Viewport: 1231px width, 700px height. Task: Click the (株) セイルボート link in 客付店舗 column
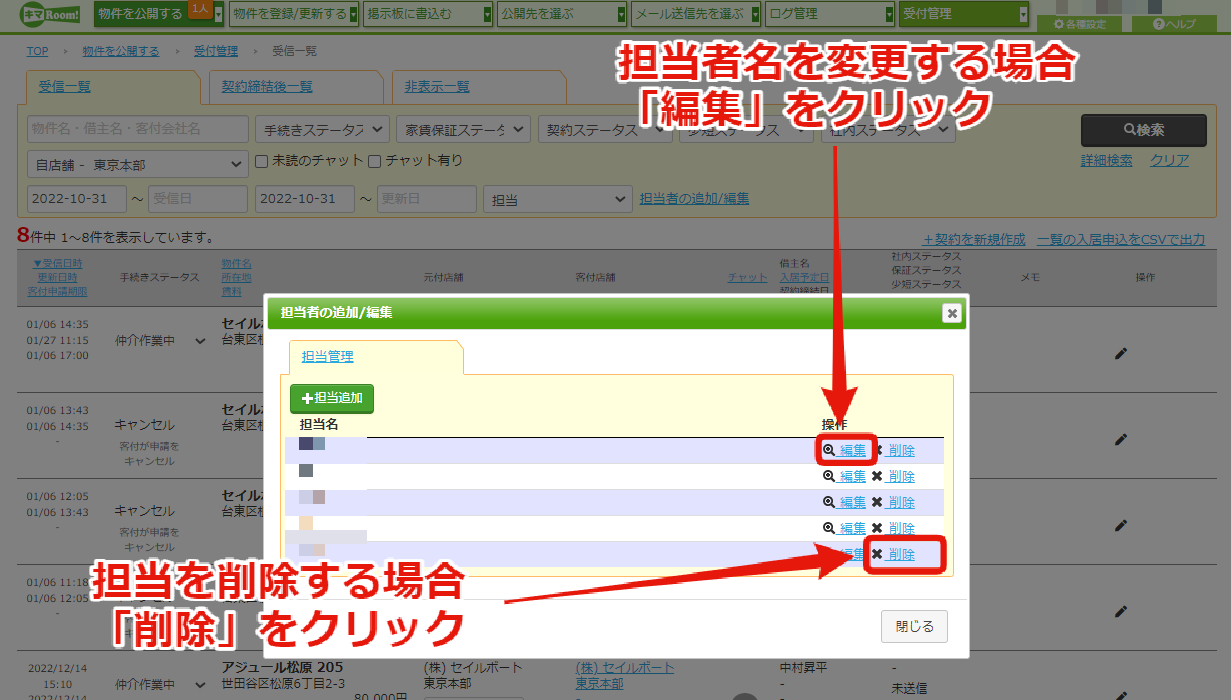pos(625,668)
